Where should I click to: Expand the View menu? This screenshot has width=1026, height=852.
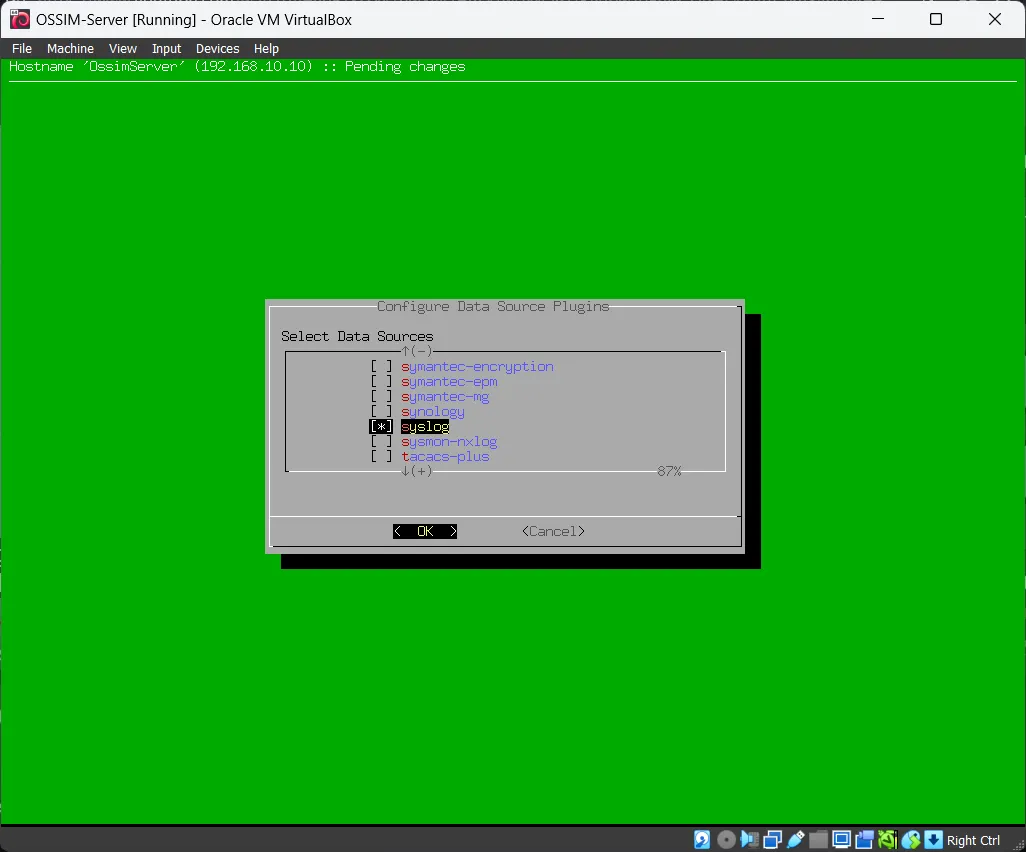click(x=123, y=48)
